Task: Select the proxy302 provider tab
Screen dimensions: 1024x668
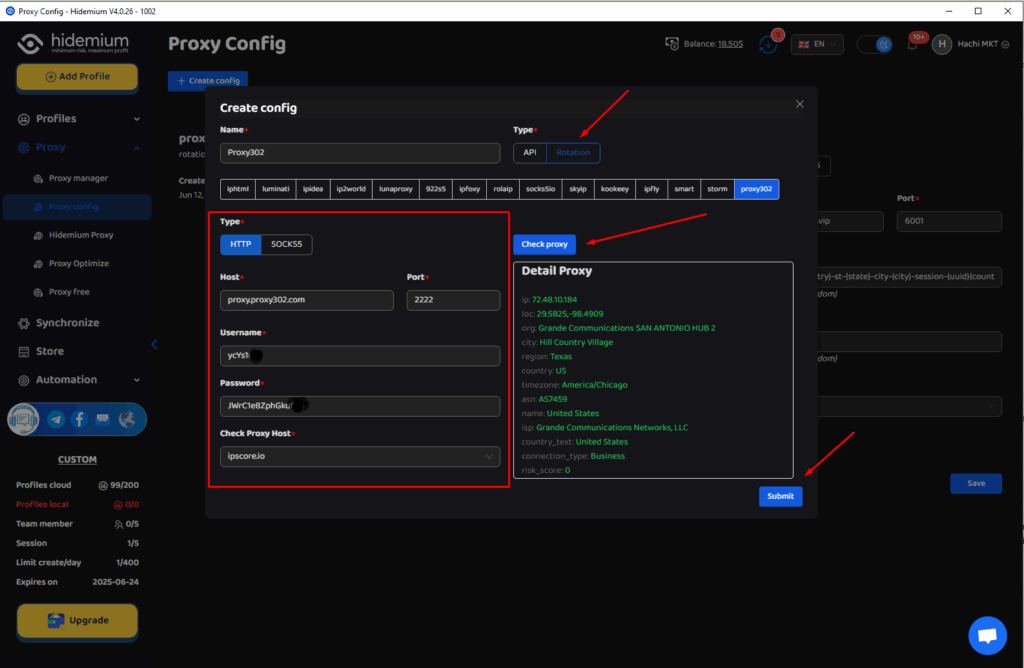Action: click(x=756, y=189)
